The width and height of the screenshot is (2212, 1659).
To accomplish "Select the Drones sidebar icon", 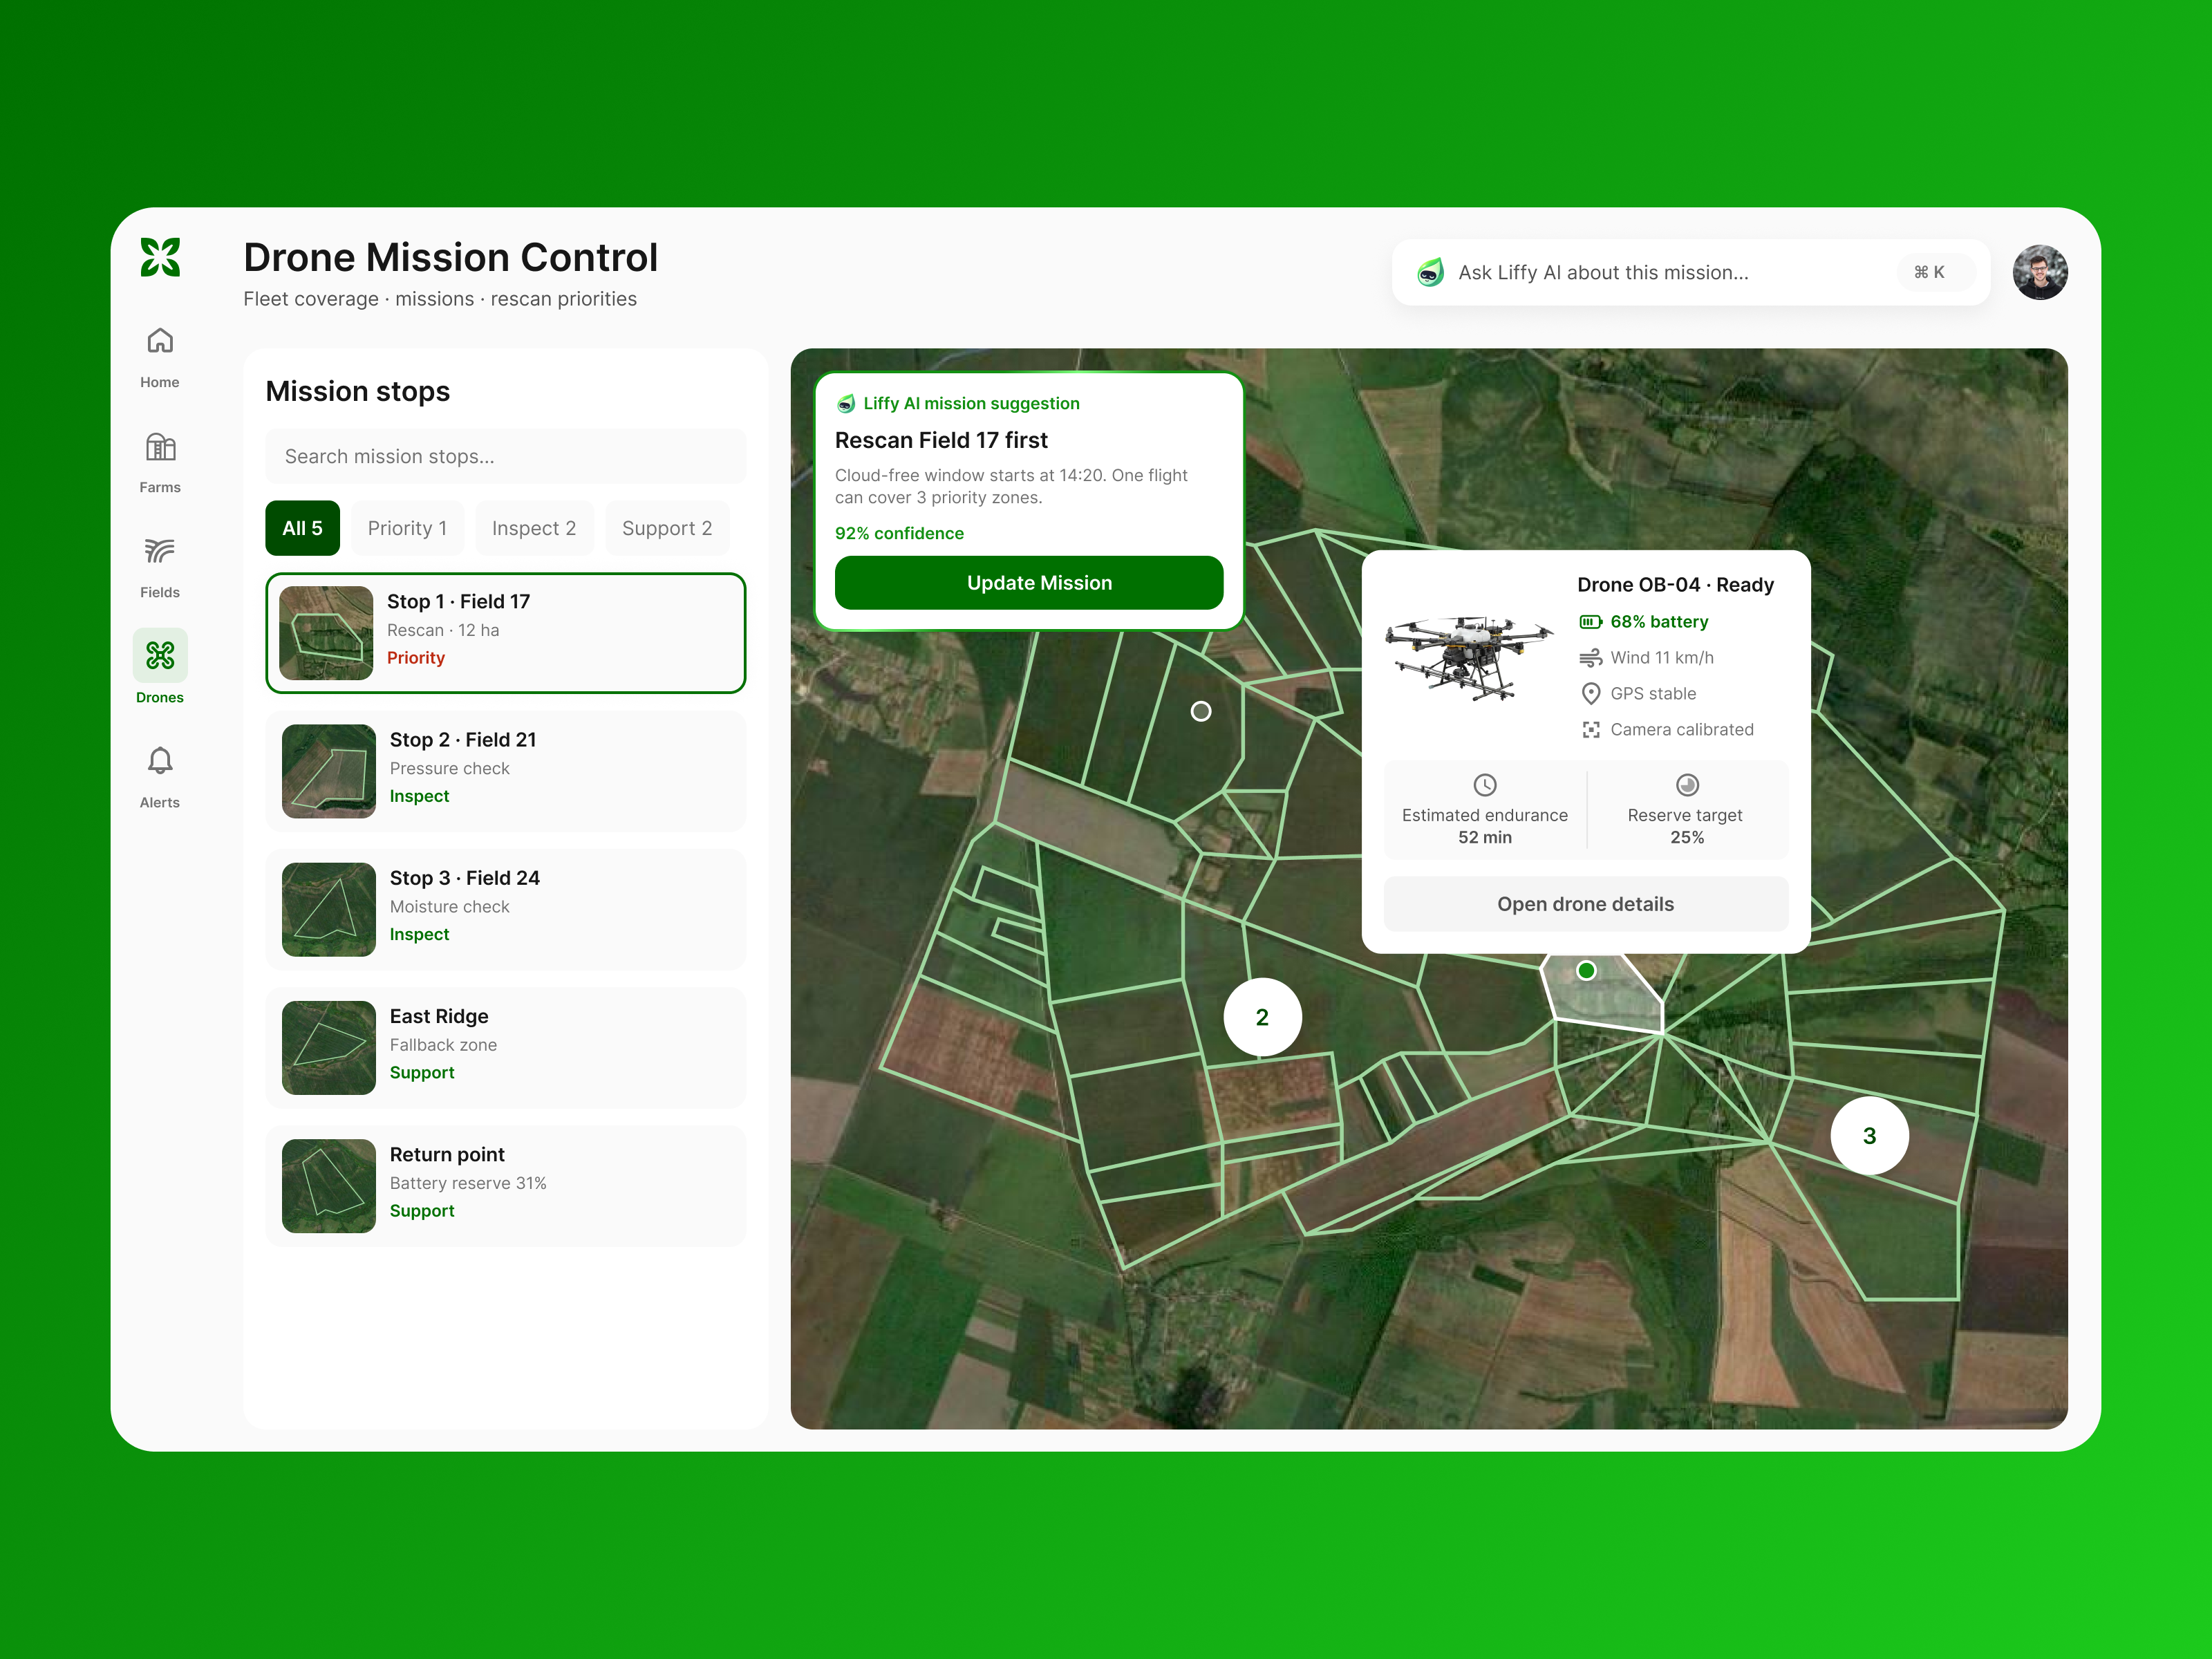I will [160, 655].
